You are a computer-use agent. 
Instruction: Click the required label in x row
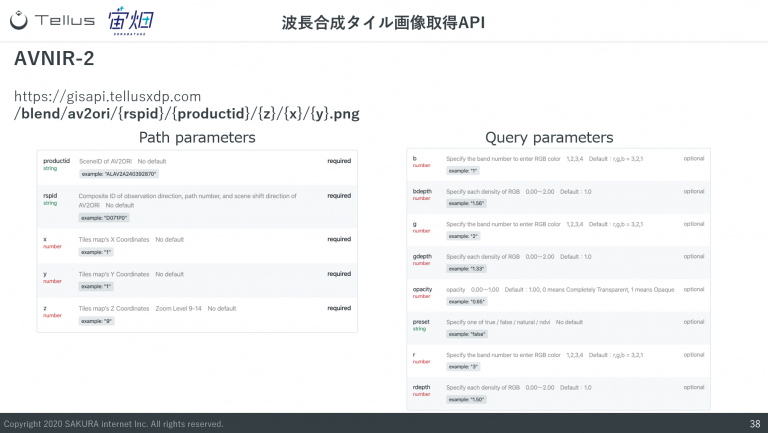(339, 239)
